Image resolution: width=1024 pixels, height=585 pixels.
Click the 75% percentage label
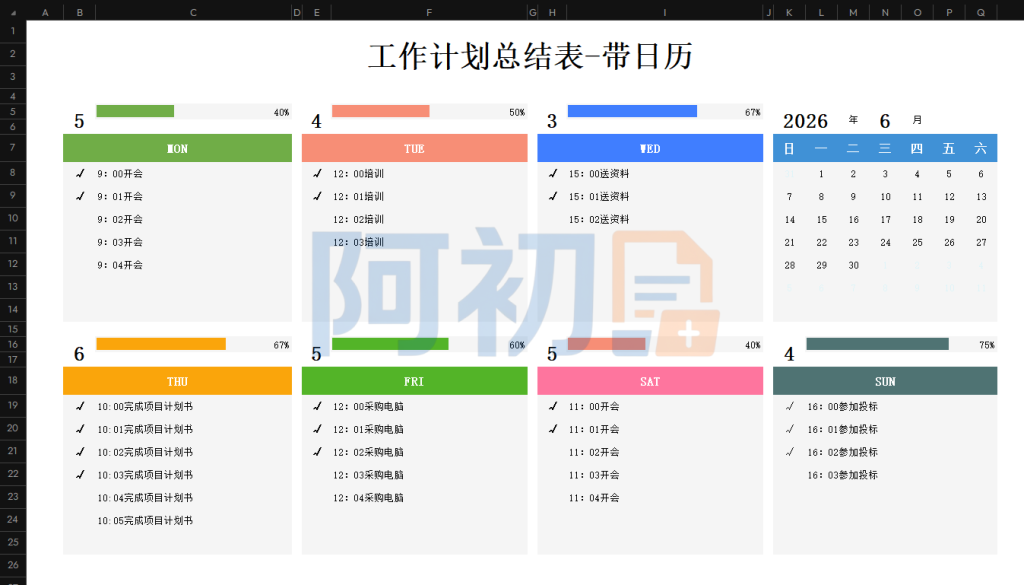(987, 345)
